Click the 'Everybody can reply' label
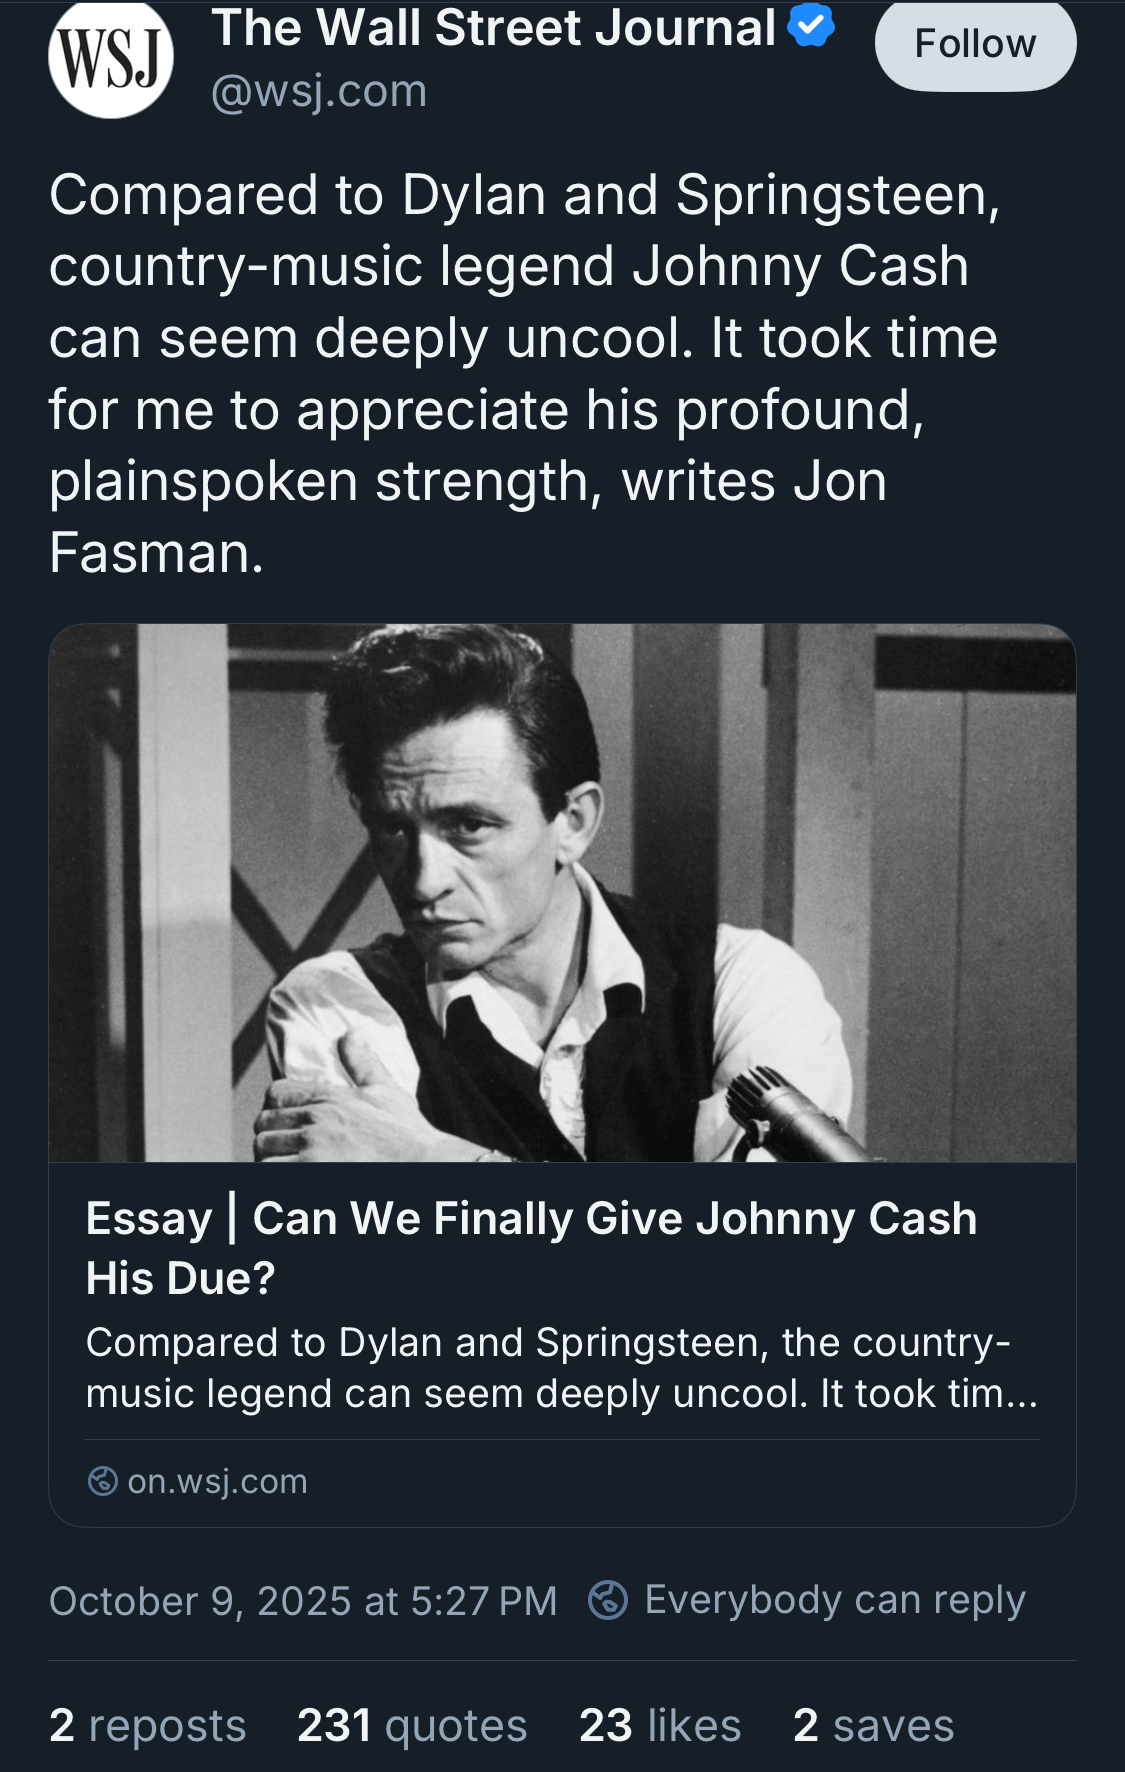The image size is (1125, 1772). tap(835, 1600)
